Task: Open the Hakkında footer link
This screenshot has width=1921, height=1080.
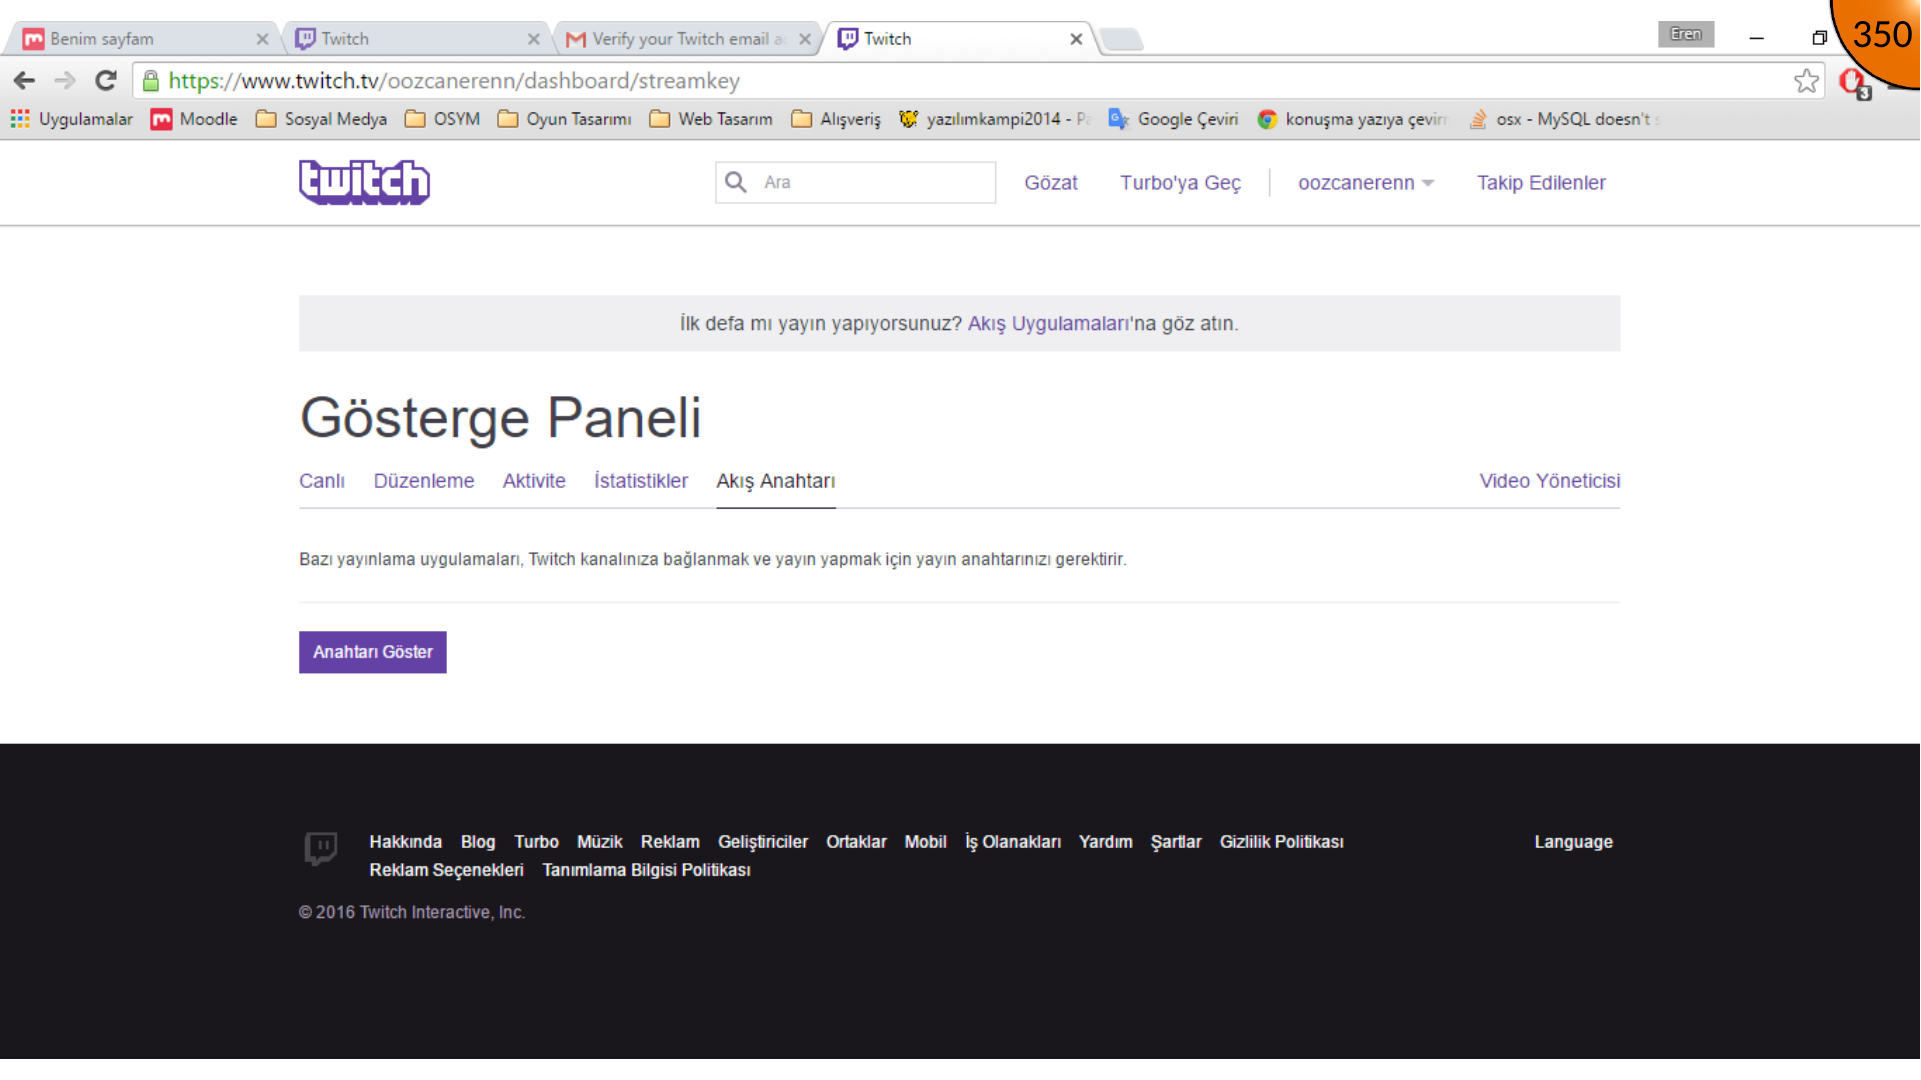Action: click(x=406, y=842)
